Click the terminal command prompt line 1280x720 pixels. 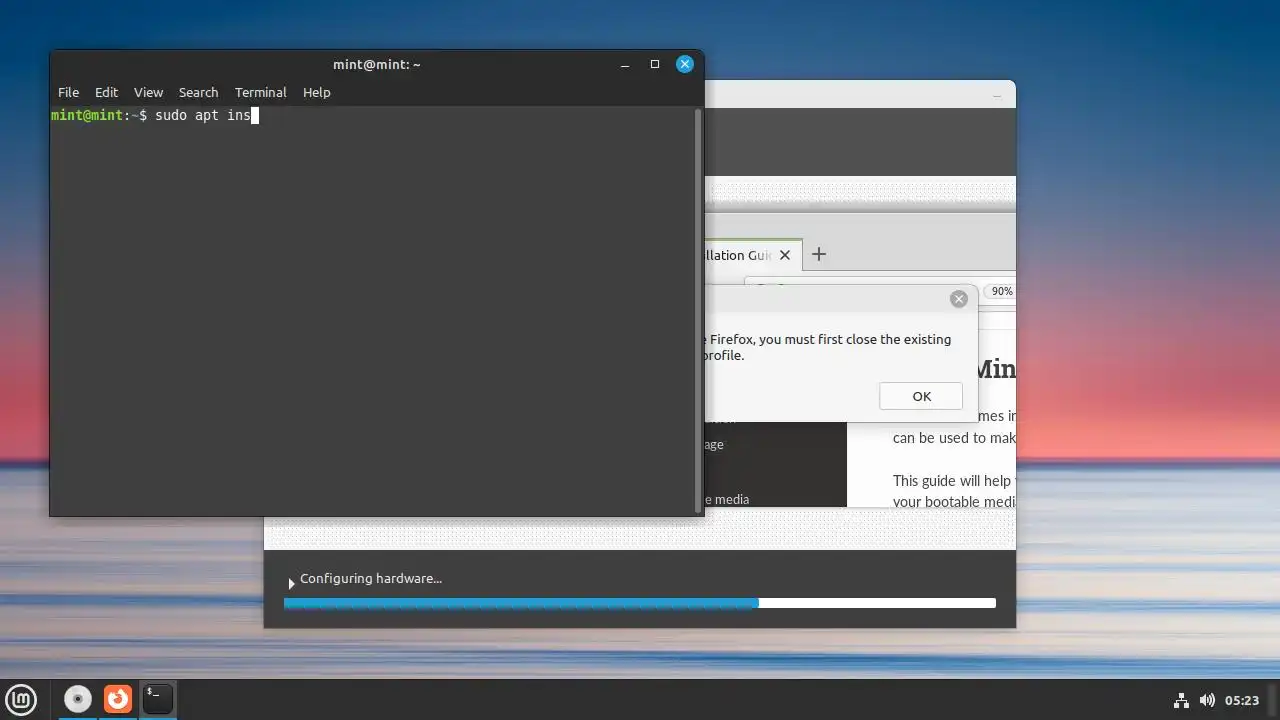[155, 115]
